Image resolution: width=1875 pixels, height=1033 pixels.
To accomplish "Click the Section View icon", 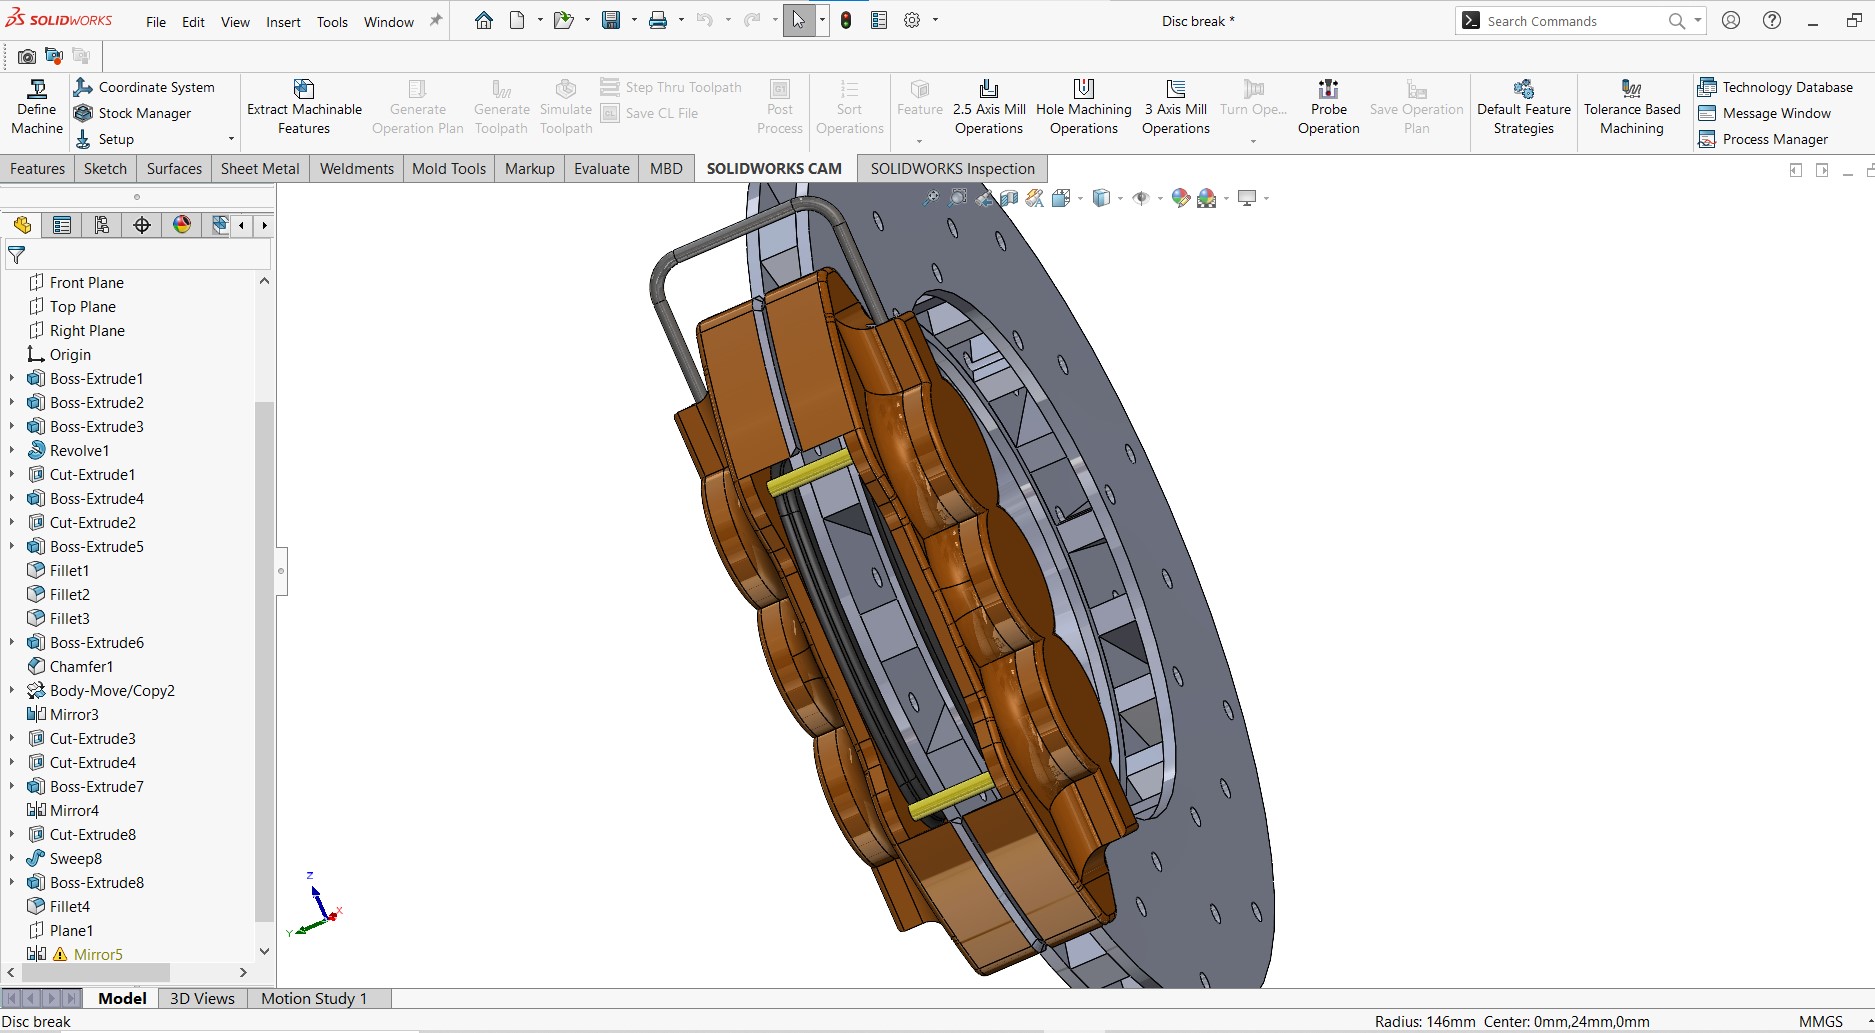I will click(x=1010, y=198).
